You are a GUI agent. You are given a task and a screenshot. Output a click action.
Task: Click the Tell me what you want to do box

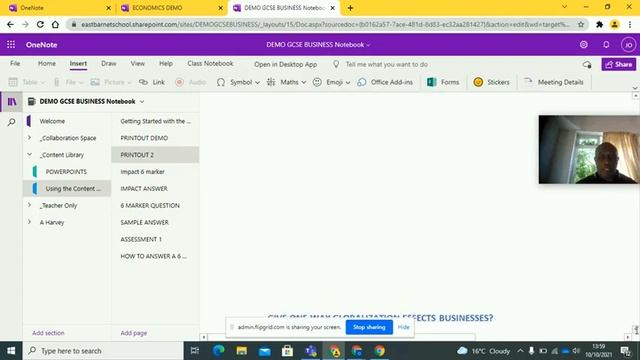coord(380,64)
